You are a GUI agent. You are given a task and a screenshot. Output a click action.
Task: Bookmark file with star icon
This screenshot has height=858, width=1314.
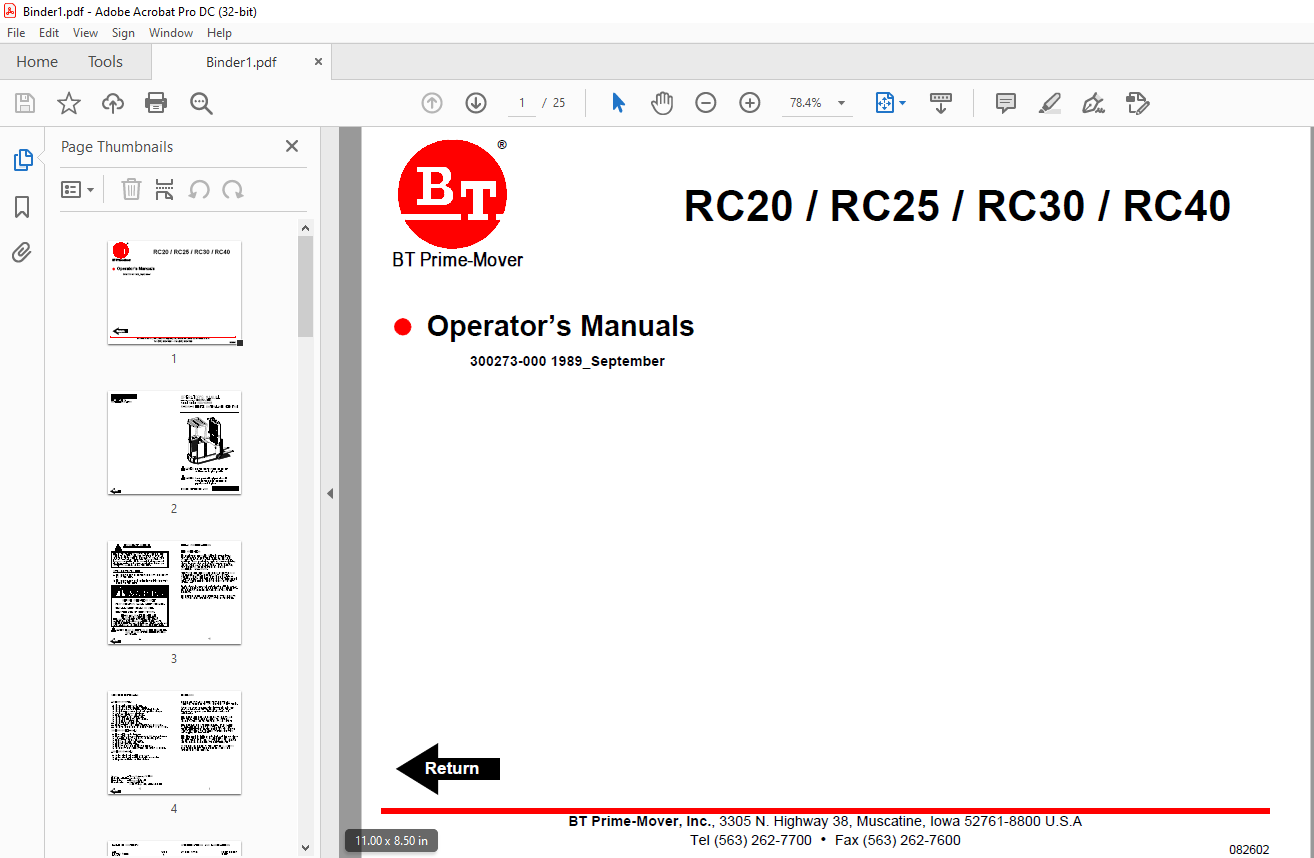pyautogui.click(x=68, y=103)
